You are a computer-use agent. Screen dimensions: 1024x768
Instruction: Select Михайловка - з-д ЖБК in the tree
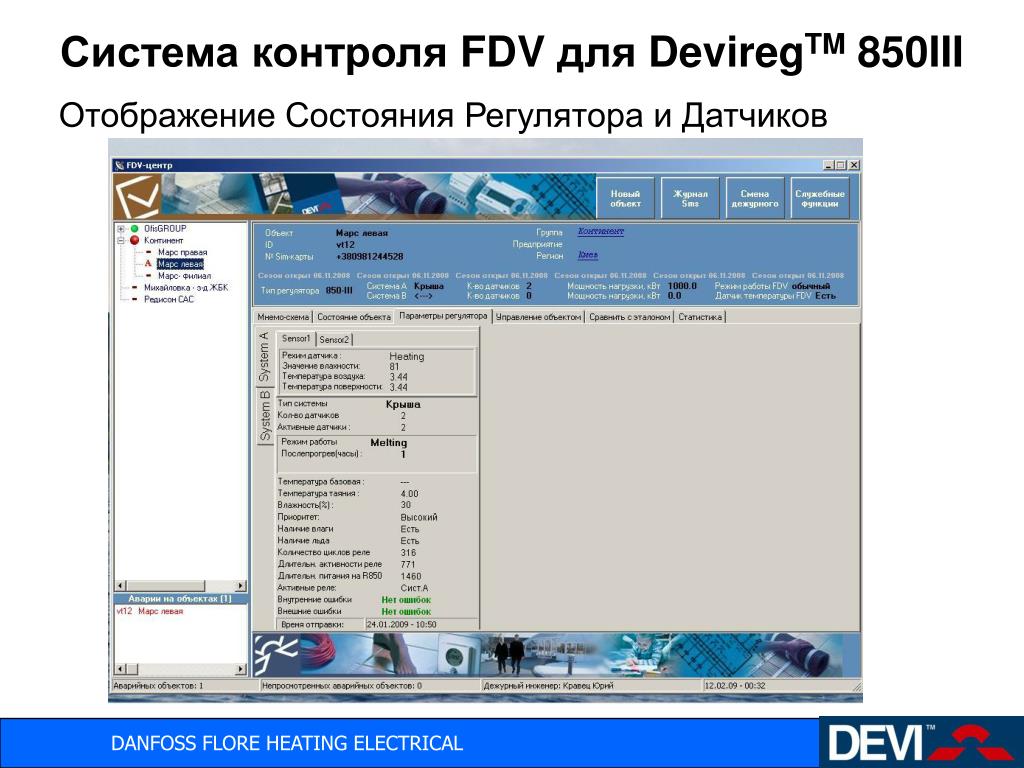[x=186, y=287]
